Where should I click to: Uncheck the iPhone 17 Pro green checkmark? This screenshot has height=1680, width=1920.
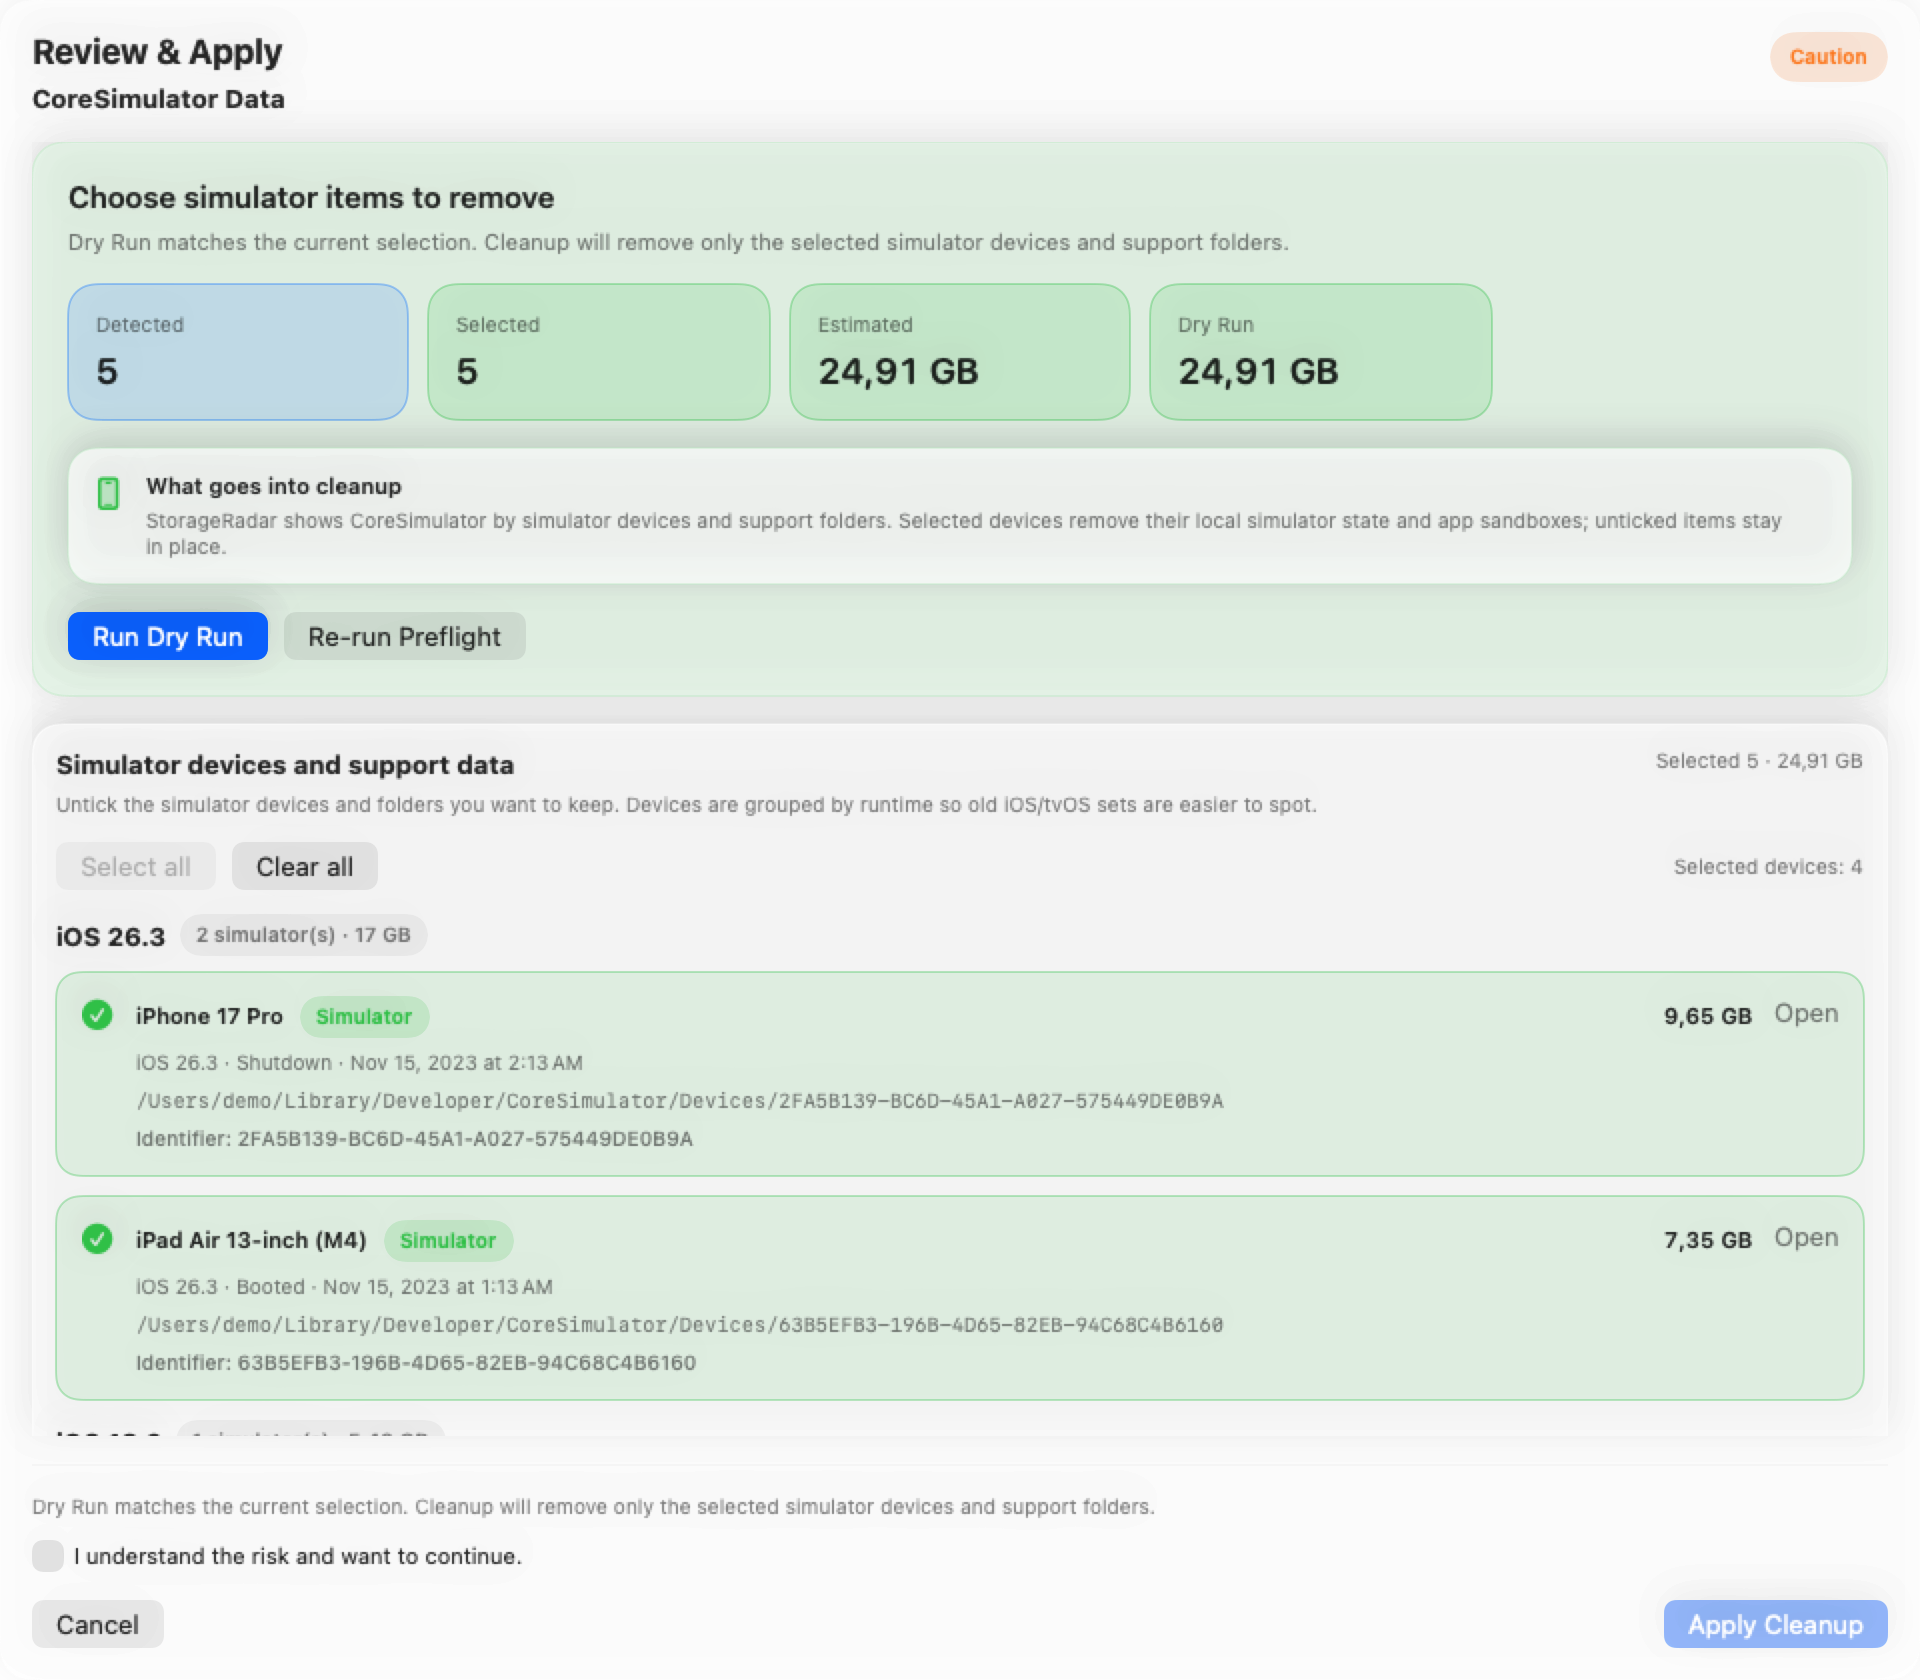point(97,1015)
